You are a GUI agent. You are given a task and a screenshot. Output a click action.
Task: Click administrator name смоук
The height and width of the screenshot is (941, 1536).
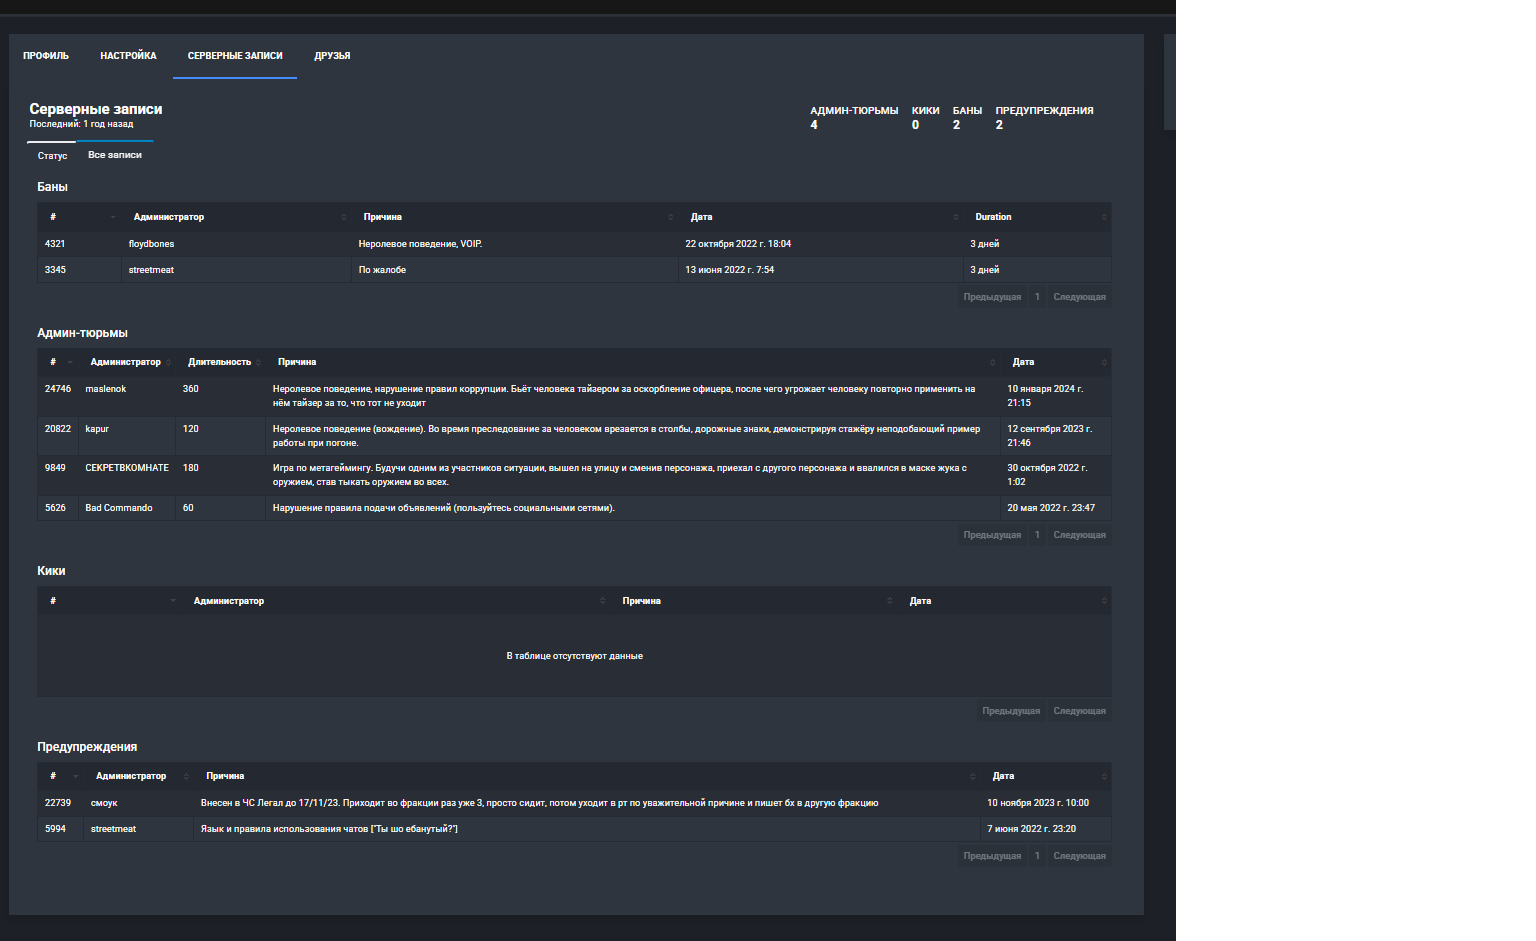(x=104, y=803)
